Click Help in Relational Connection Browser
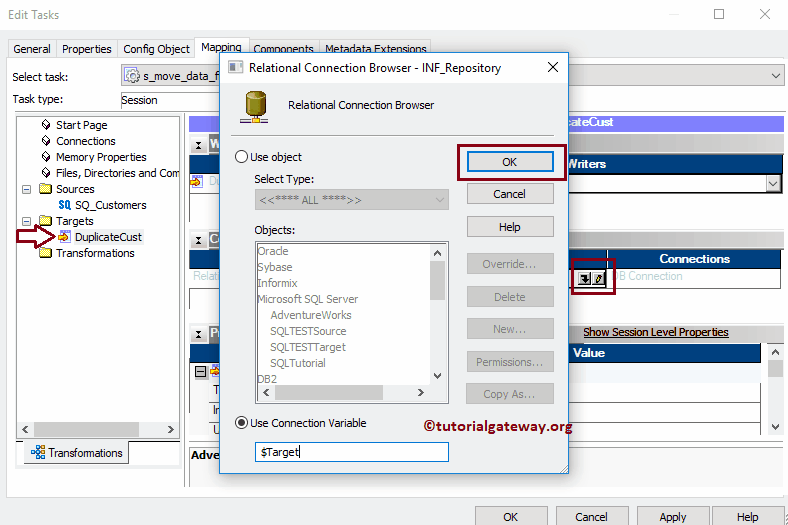Image resolution: width=788 pixels, height=525 pixels. [x=510, y=227]
